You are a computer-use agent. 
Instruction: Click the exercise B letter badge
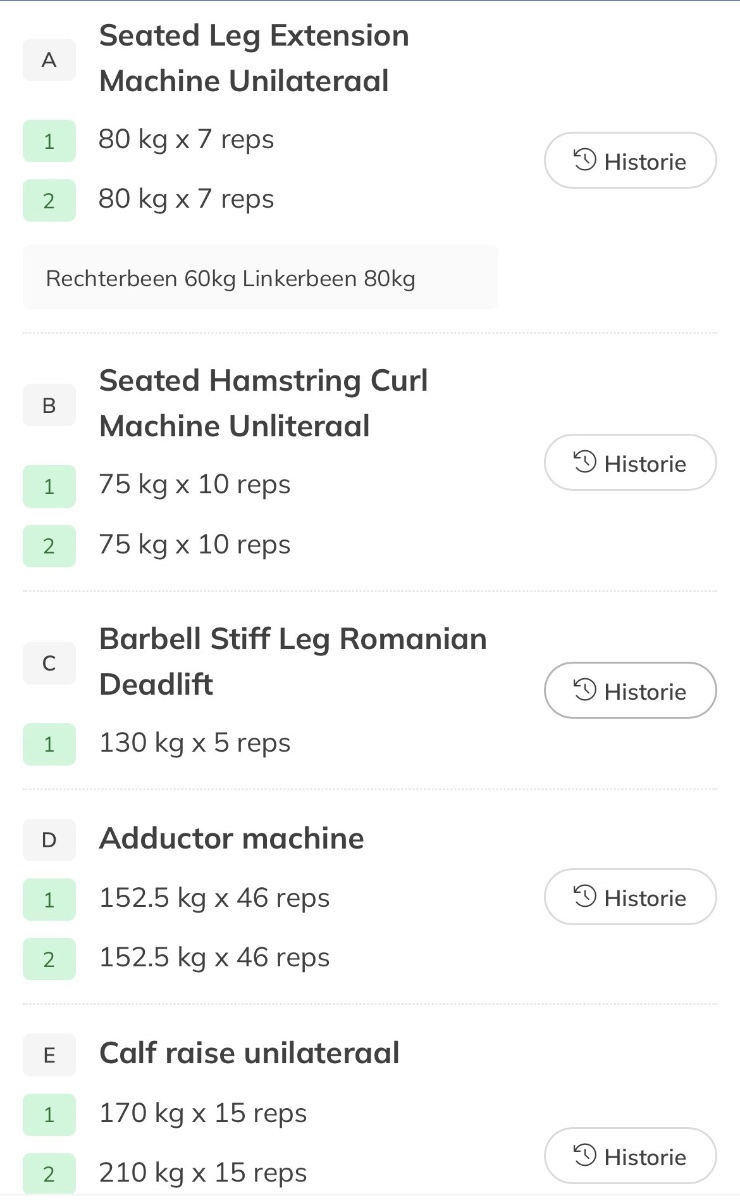(x=49, y=406)
